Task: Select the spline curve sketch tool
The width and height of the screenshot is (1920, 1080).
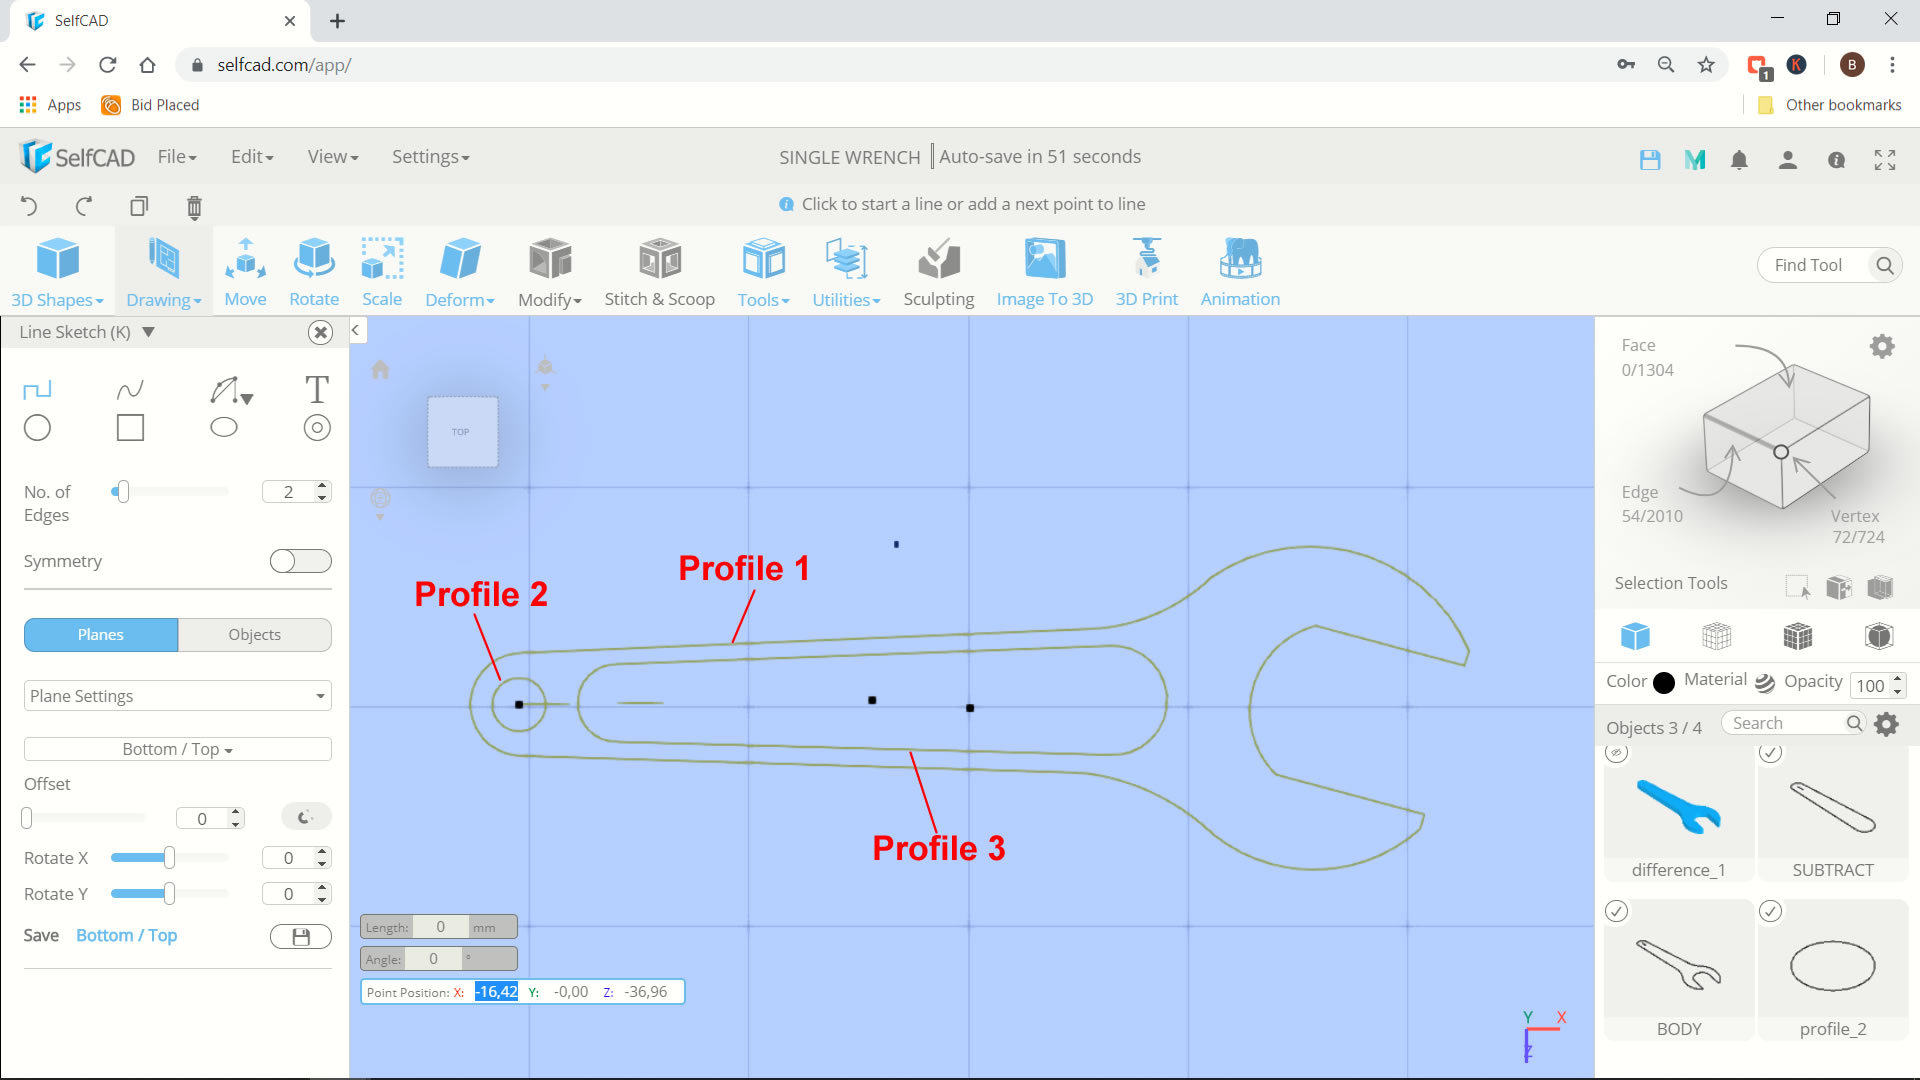Action: (x=130, y=389)
